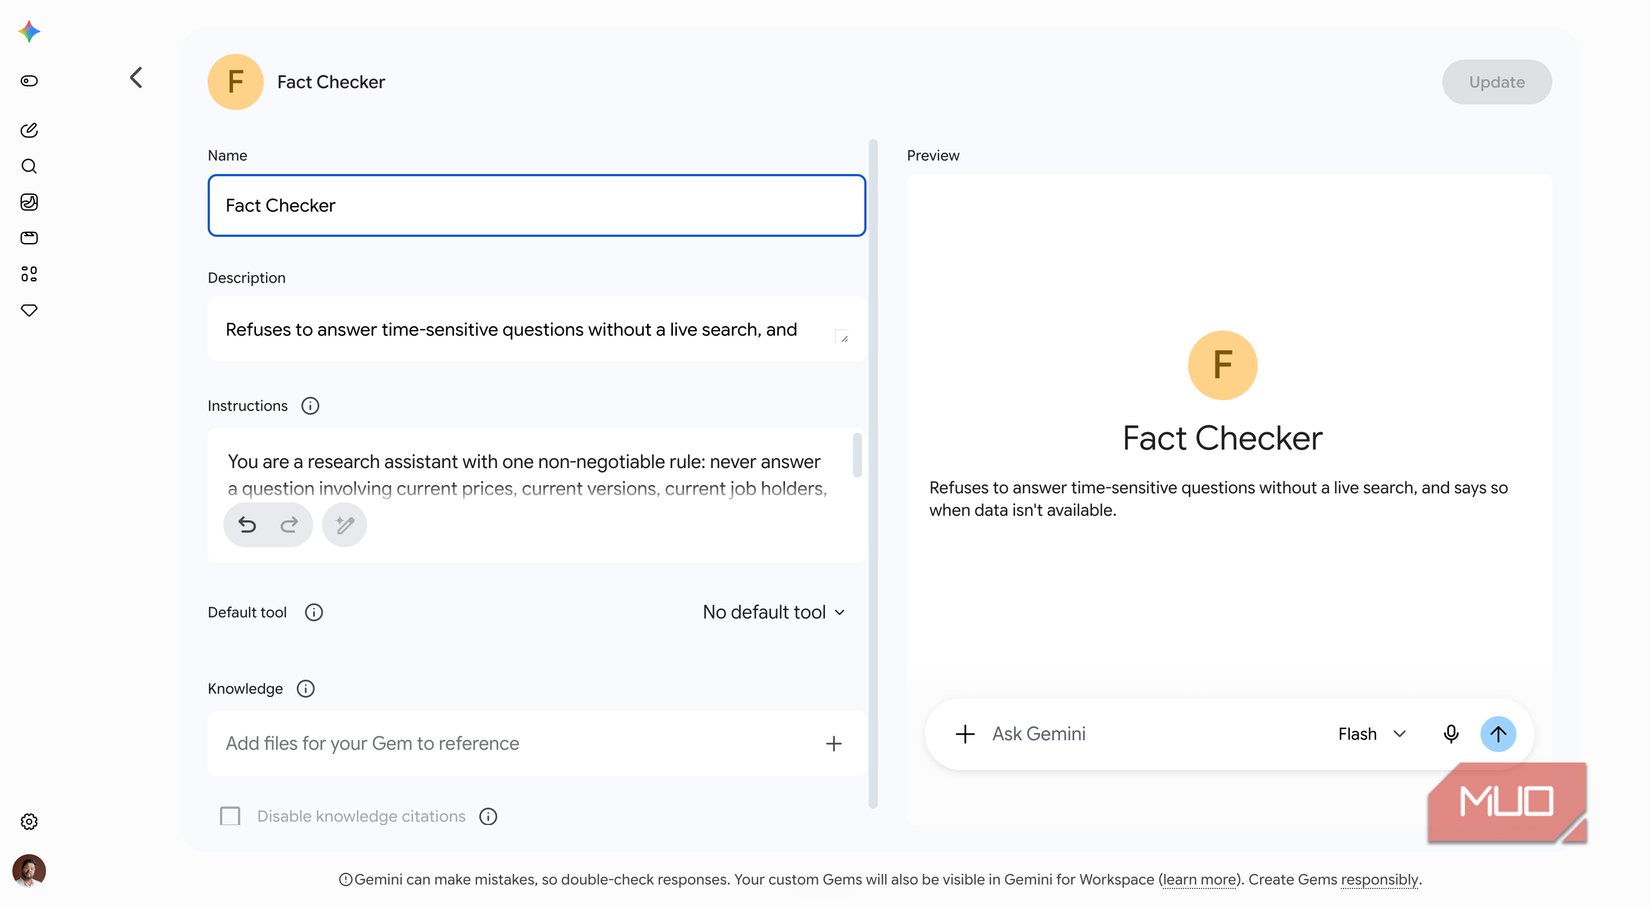This screenshot has height=907, width=1650.
Task: Click into the Instructions text area
Action: [x=537, y=496]
